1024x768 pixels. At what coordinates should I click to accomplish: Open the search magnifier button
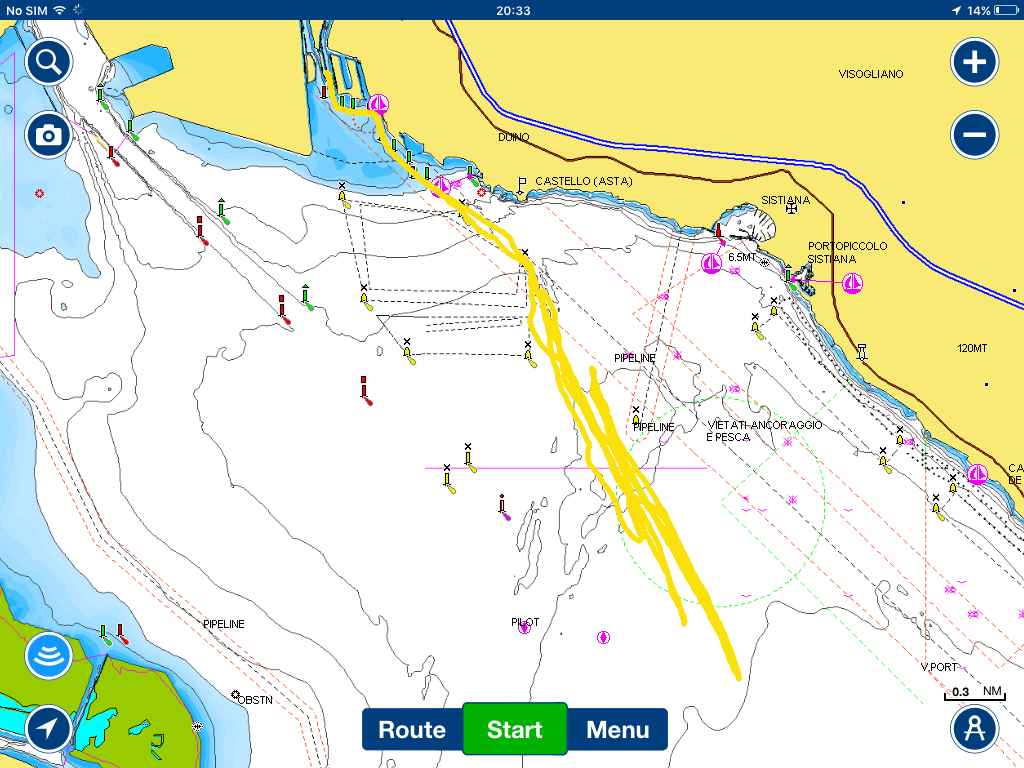coord(48,63)
